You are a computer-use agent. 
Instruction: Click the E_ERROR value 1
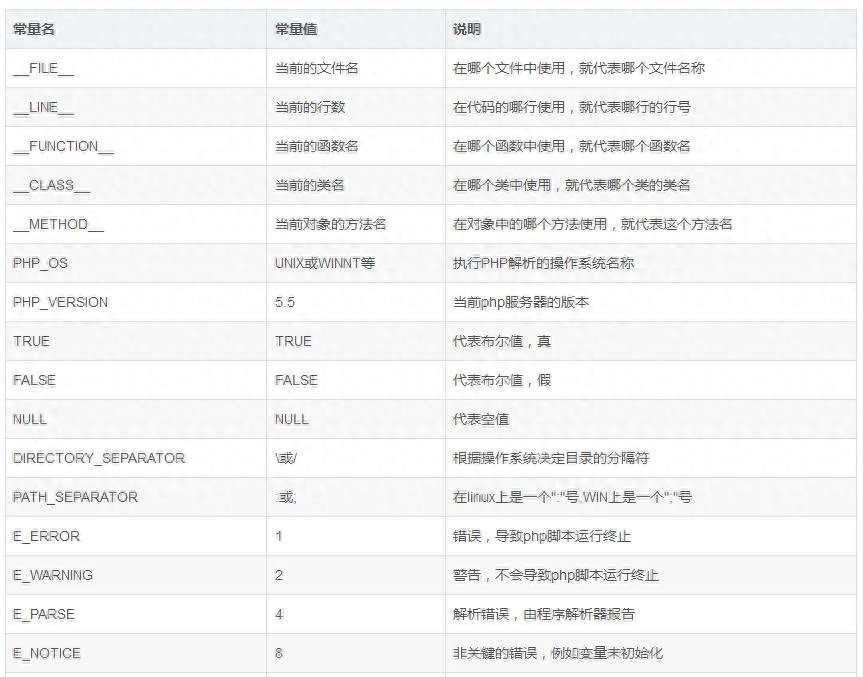pos(279,536)
